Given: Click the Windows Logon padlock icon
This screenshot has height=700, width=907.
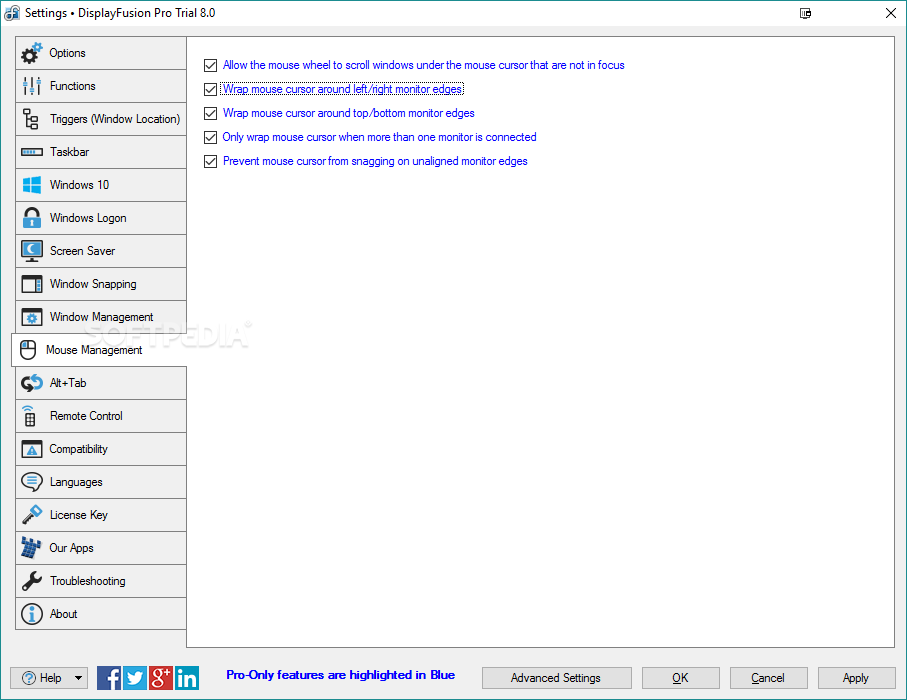Looking at the screenshot, I should (32, 218).
